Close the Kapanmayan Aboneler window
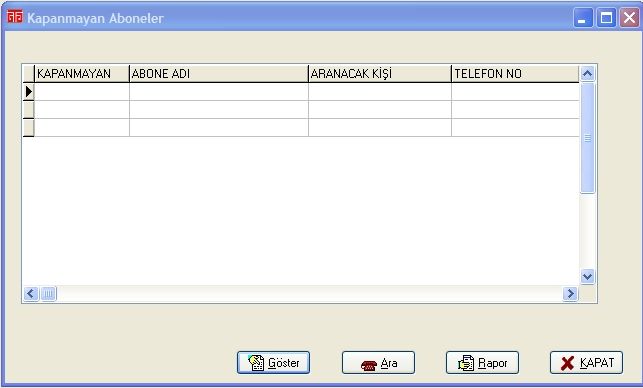 (x=629, y=18)
